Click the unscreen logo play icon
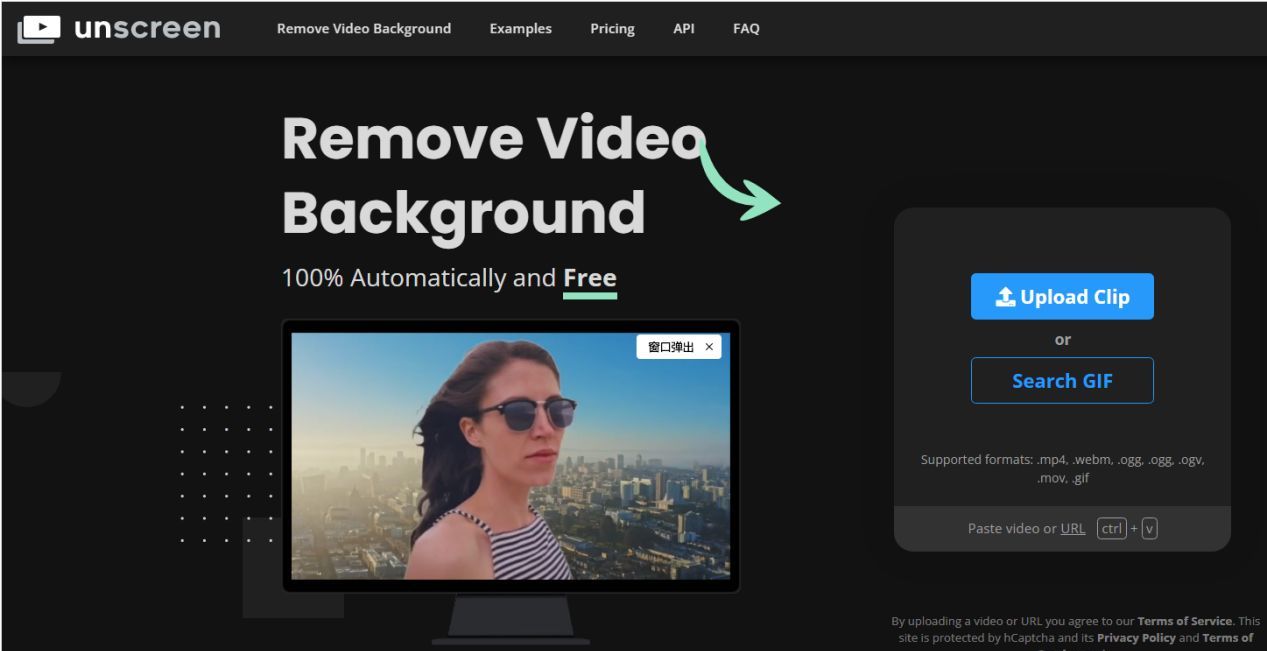Image resolution: width=1267 pixels, height=651 pixels. (39, 29)
